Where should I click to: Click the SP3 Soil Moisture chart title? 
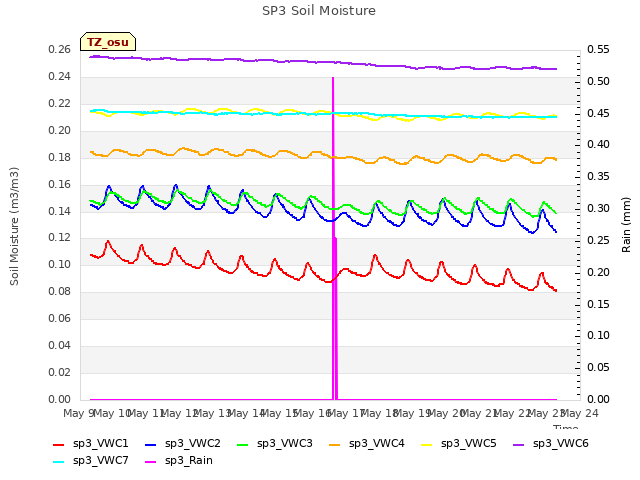[x=319, y=11]
